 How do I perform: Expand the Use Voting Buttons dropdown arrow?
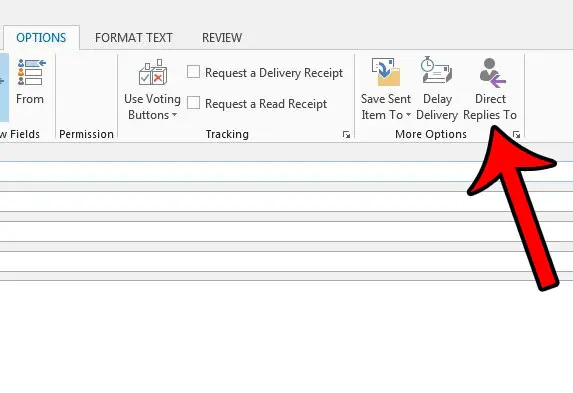pyautogui.click(x=174, y=115)
